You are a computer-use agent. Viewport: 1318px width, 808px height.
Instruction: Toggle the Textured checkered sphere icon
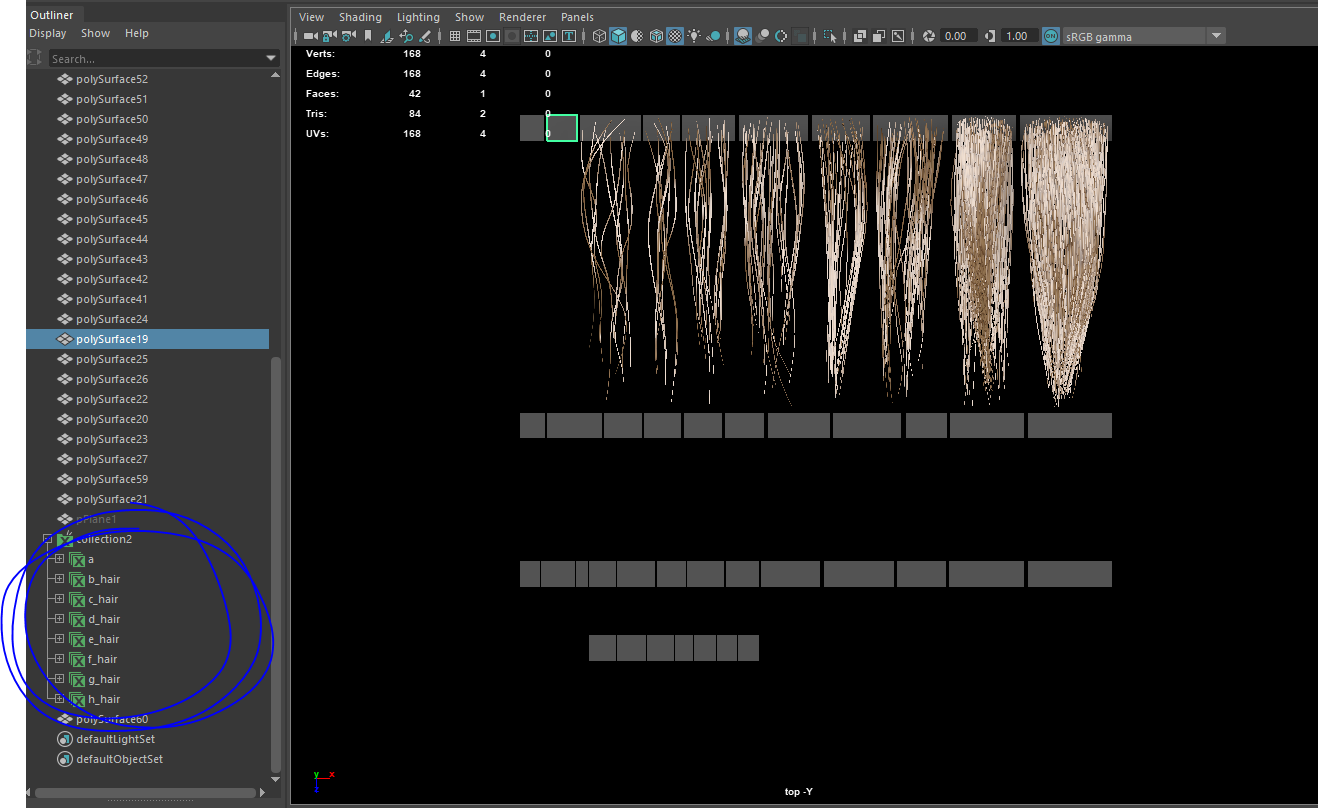pyautogui.click(x=675, y=36)
